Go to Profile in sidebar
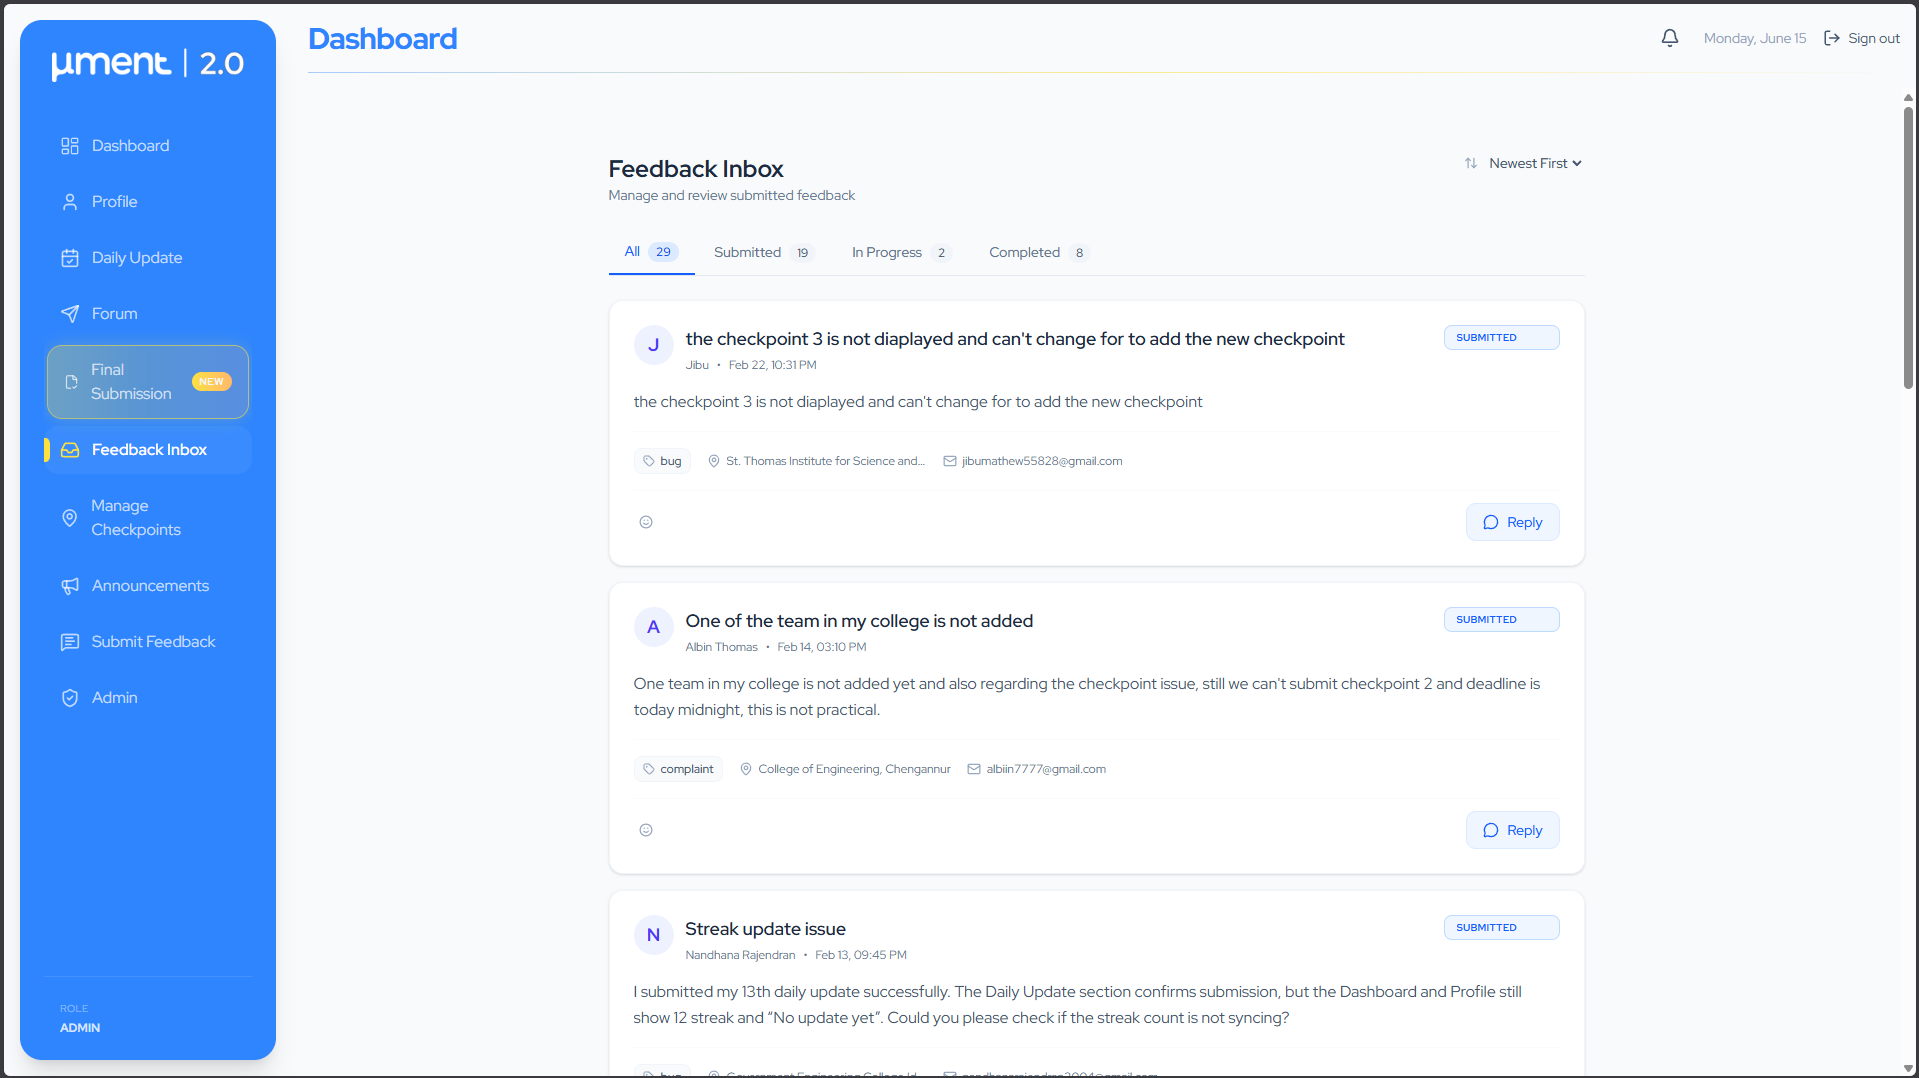 click(x=148, y=202)
